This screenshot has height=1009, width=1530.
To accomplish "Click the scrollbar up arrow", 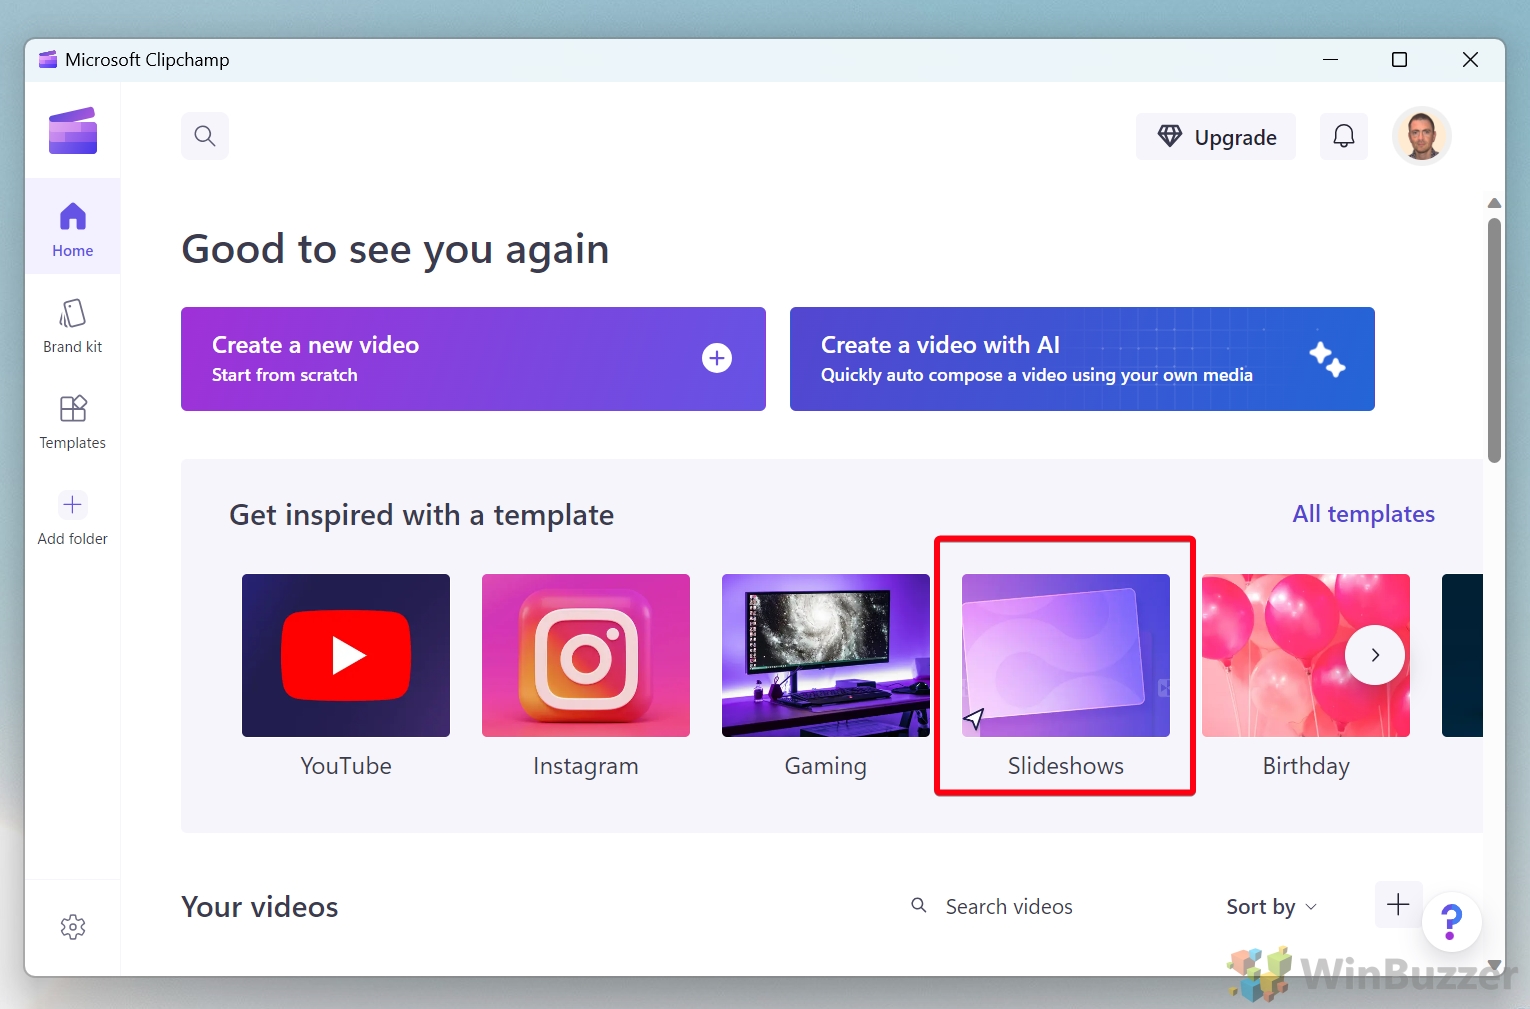I will tap(1494, 203).
